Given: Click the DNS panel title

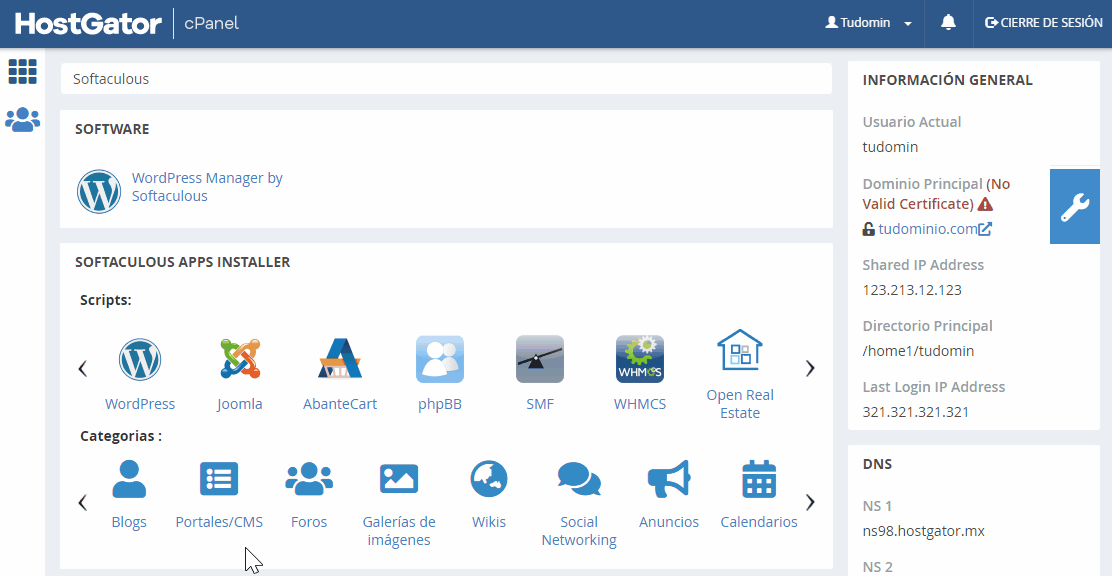Looking at the screenshot, I should [877, 465].
